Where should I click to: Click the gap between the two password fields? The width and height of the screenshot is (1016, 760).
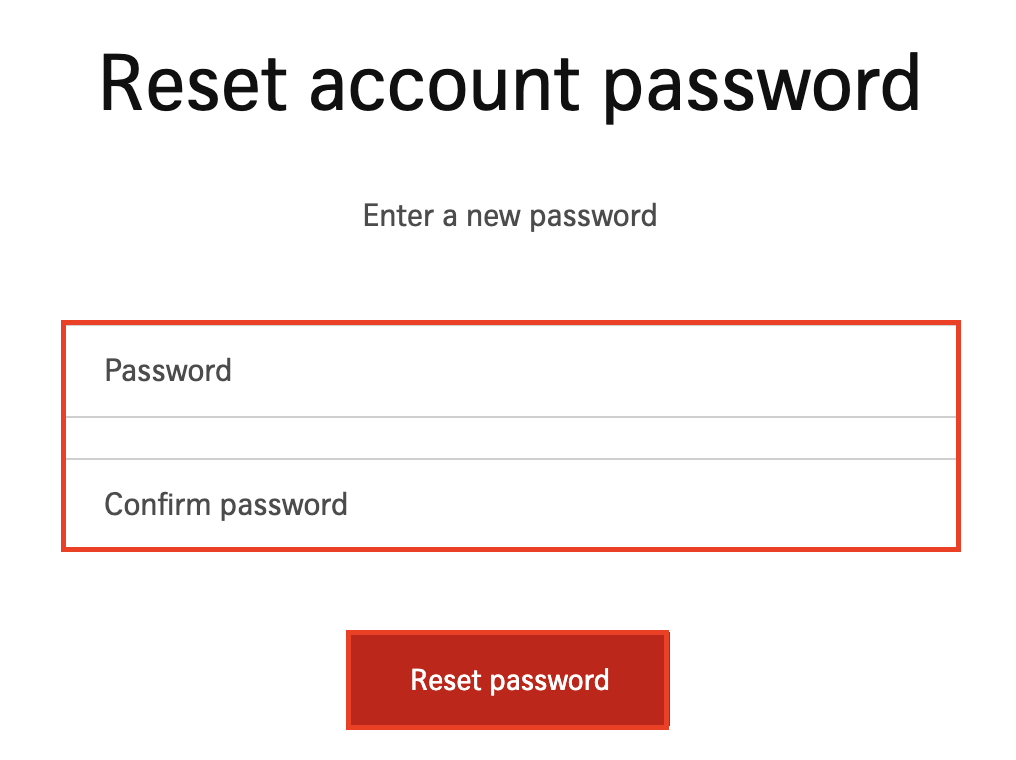coord(510,438)
